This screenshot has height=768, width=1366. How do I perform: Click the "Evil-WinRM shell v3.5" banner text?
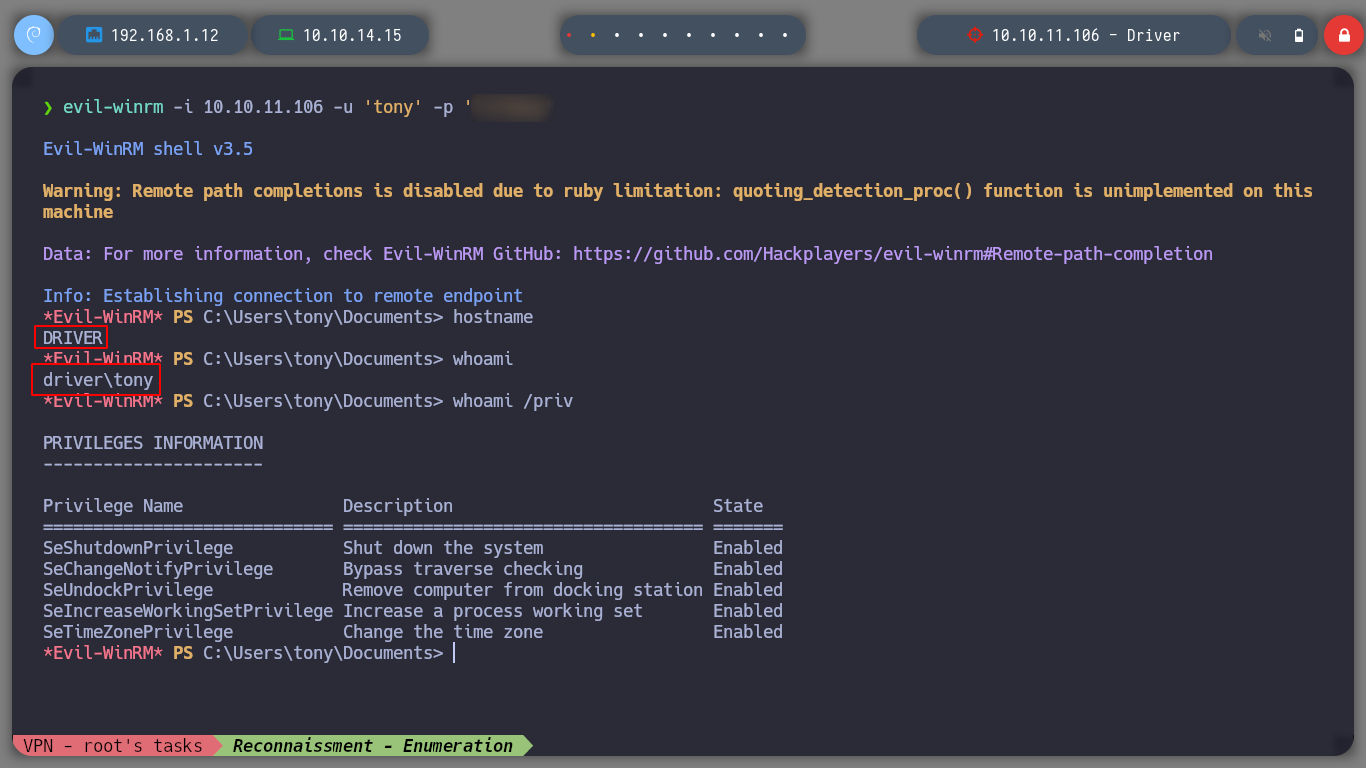148,149
